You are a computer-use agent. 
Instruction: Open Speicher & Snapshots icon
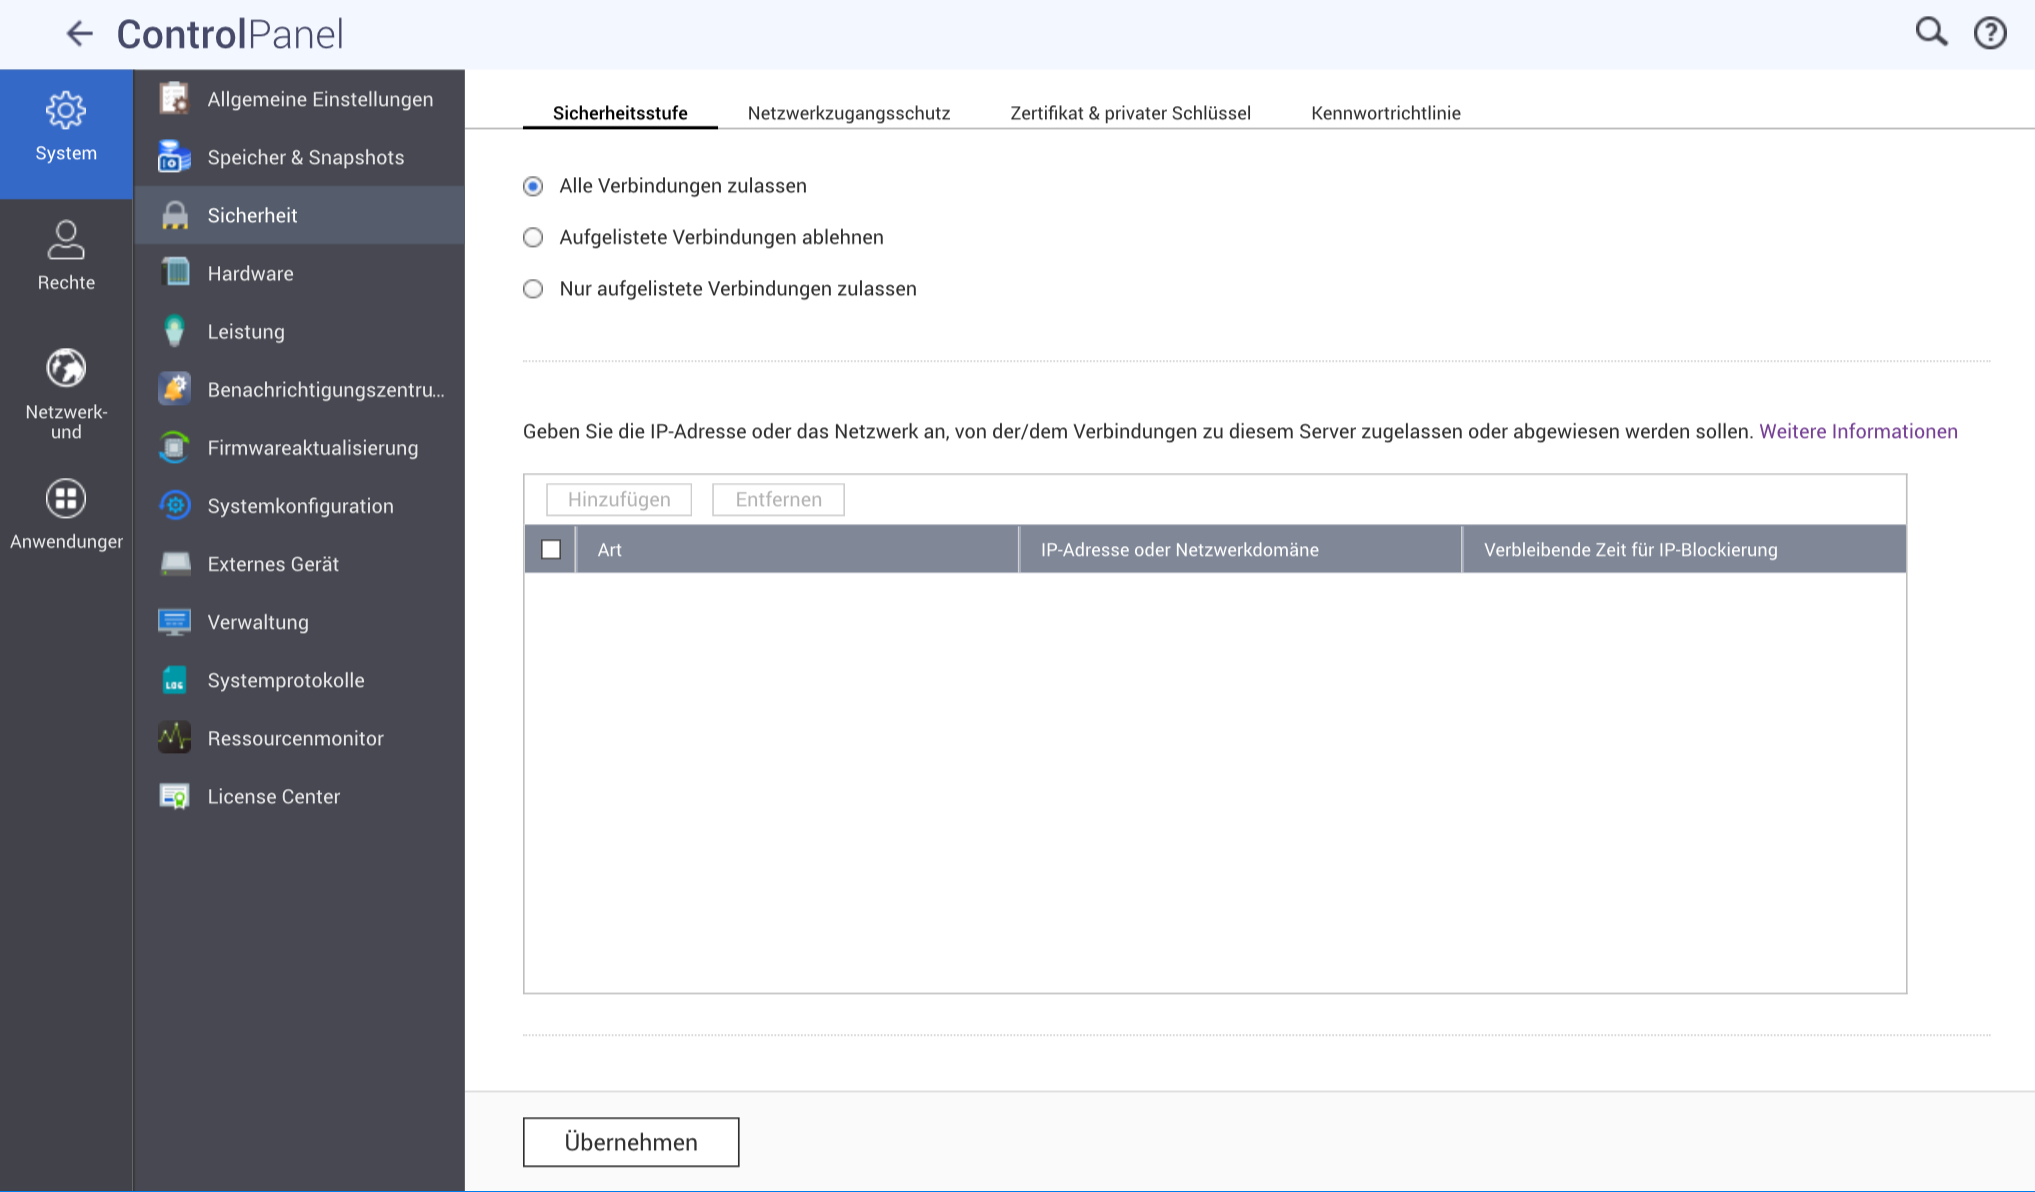175,157
